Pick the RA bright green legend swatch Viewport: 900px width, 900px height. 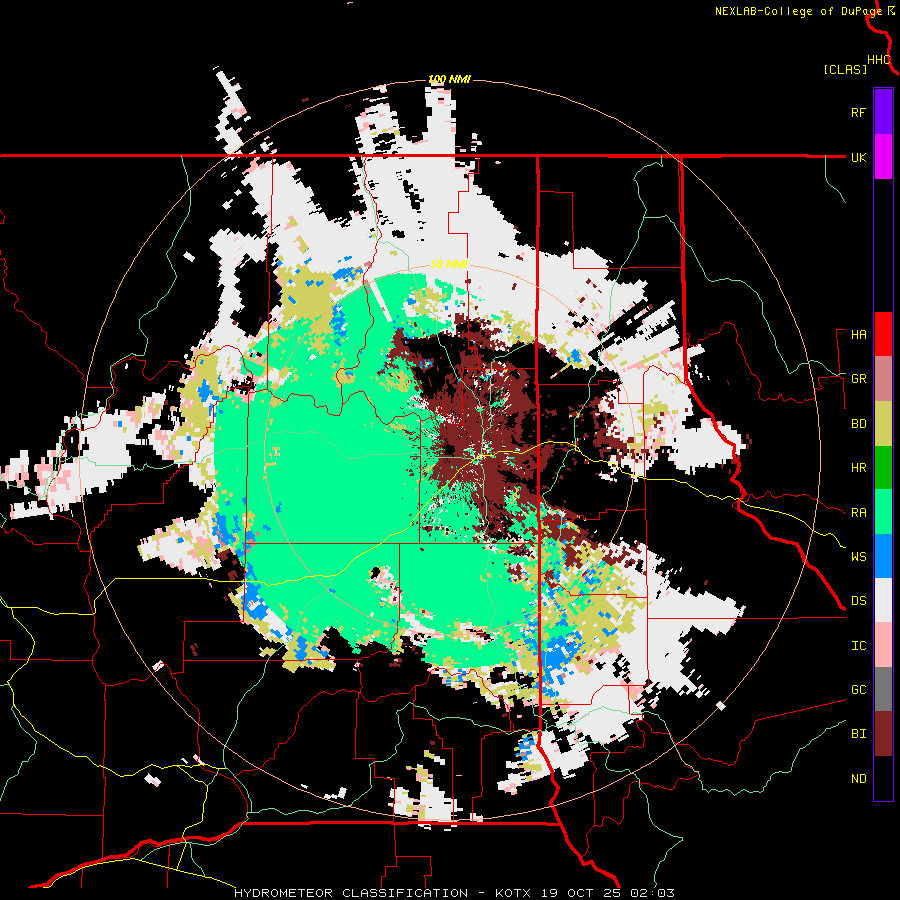[883, 512]
